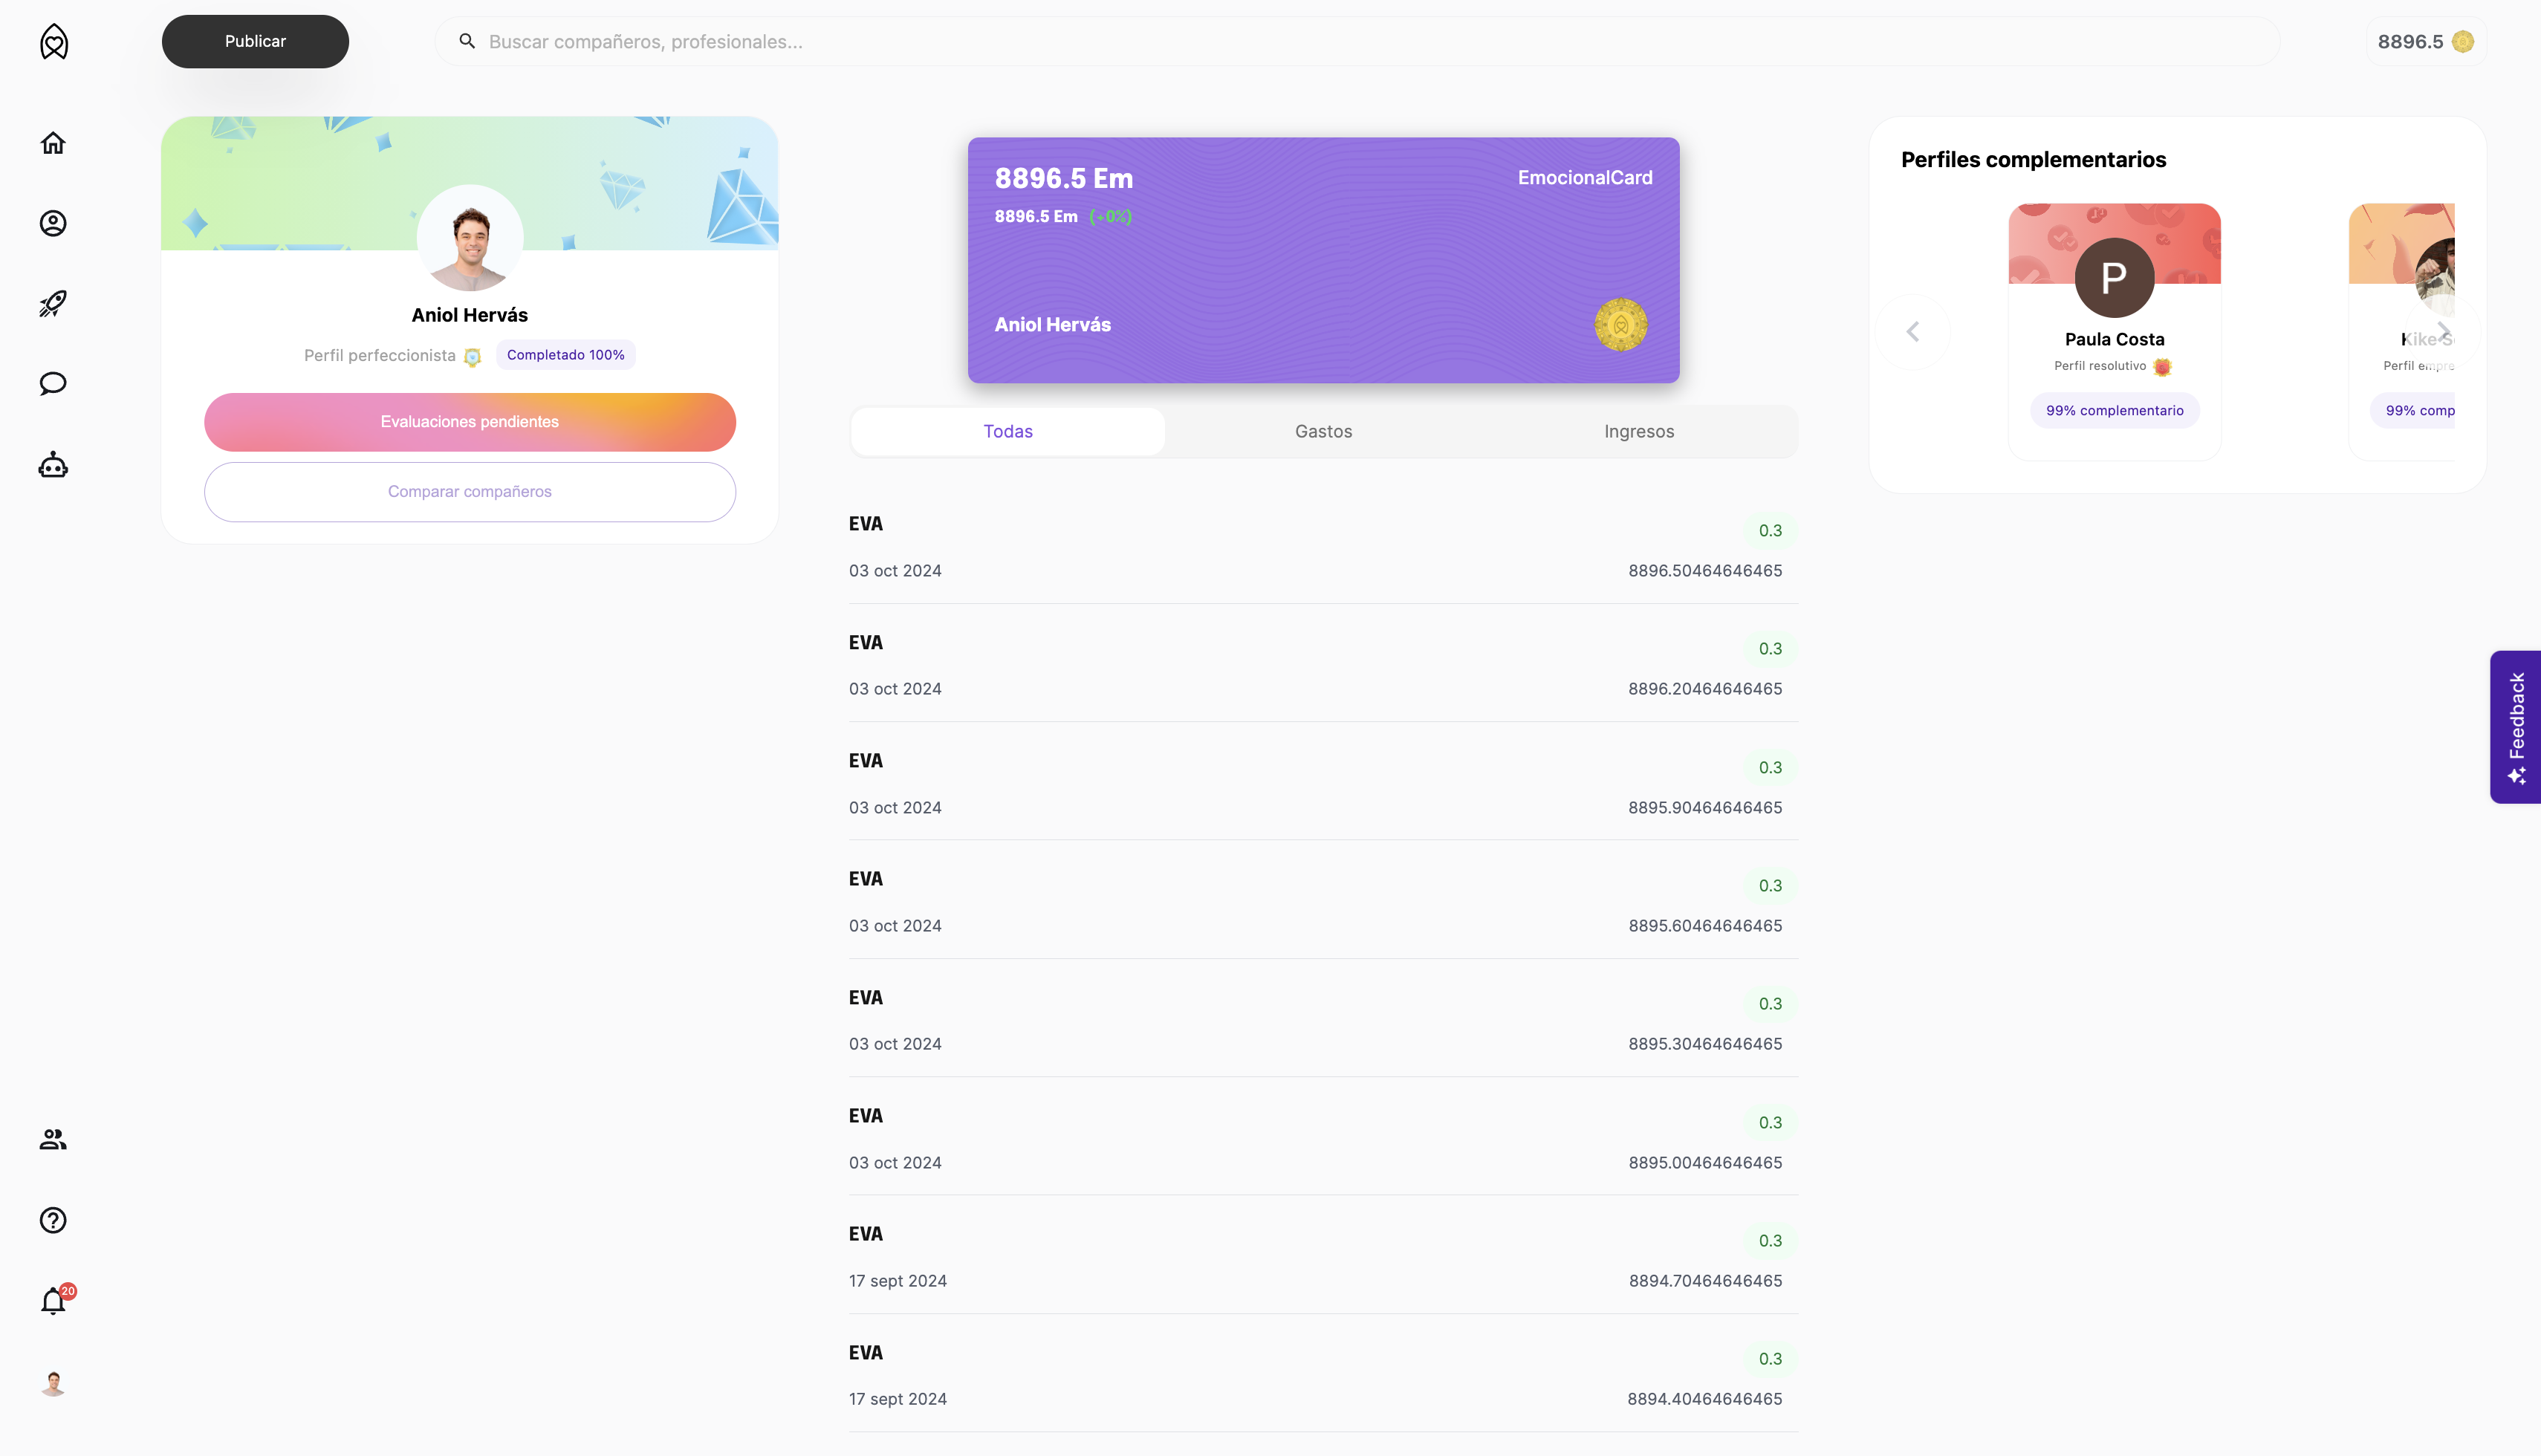
Task: Switch to the Ingresos tab
Action: 1638,432
